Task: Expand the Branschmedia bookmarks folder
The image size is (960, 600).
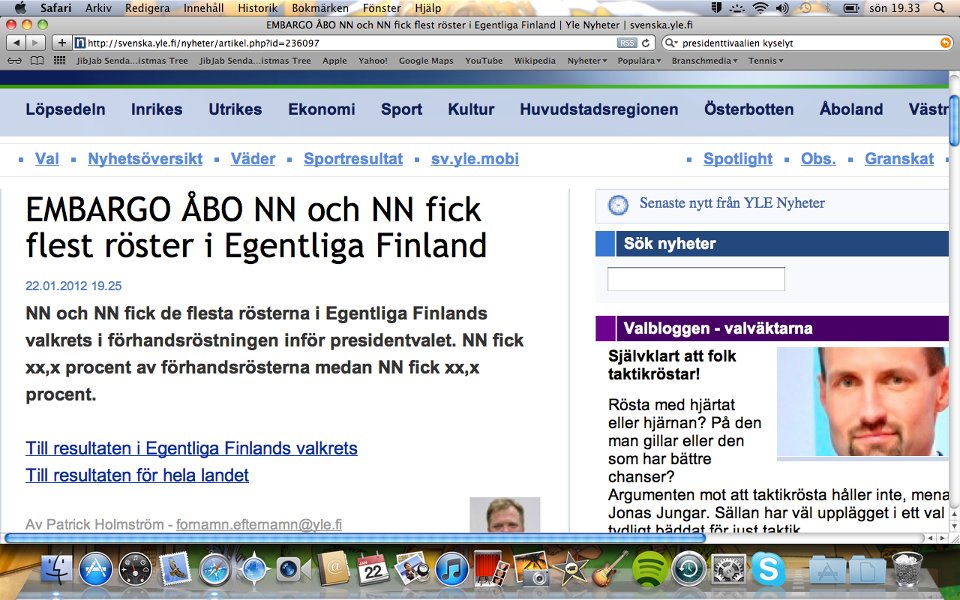Action: 705,61
